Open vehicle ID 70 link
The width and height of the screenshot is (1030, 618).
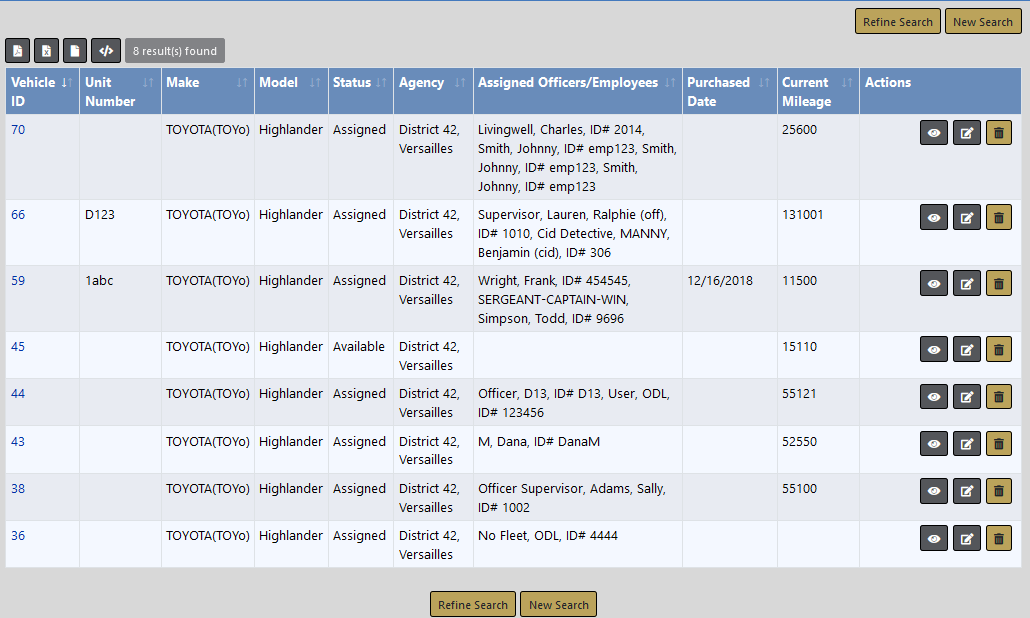pos(18,129)
